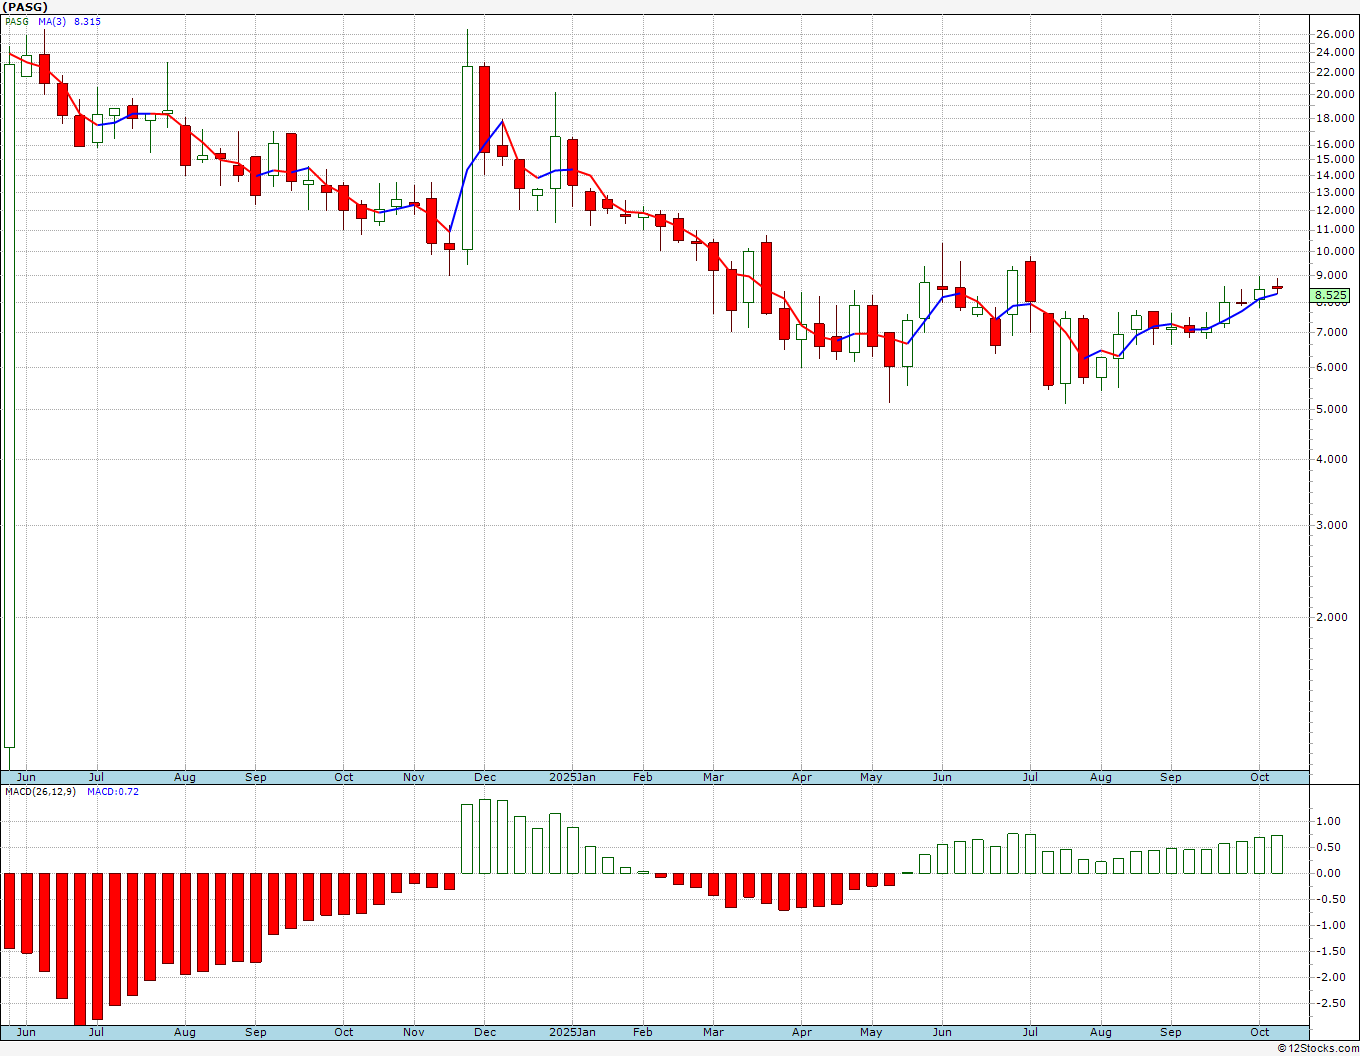Click the Oct label at MACD panel end
Image resolution: width=1360 pixels, height=1056 pixels.
coord(1260,1032)
